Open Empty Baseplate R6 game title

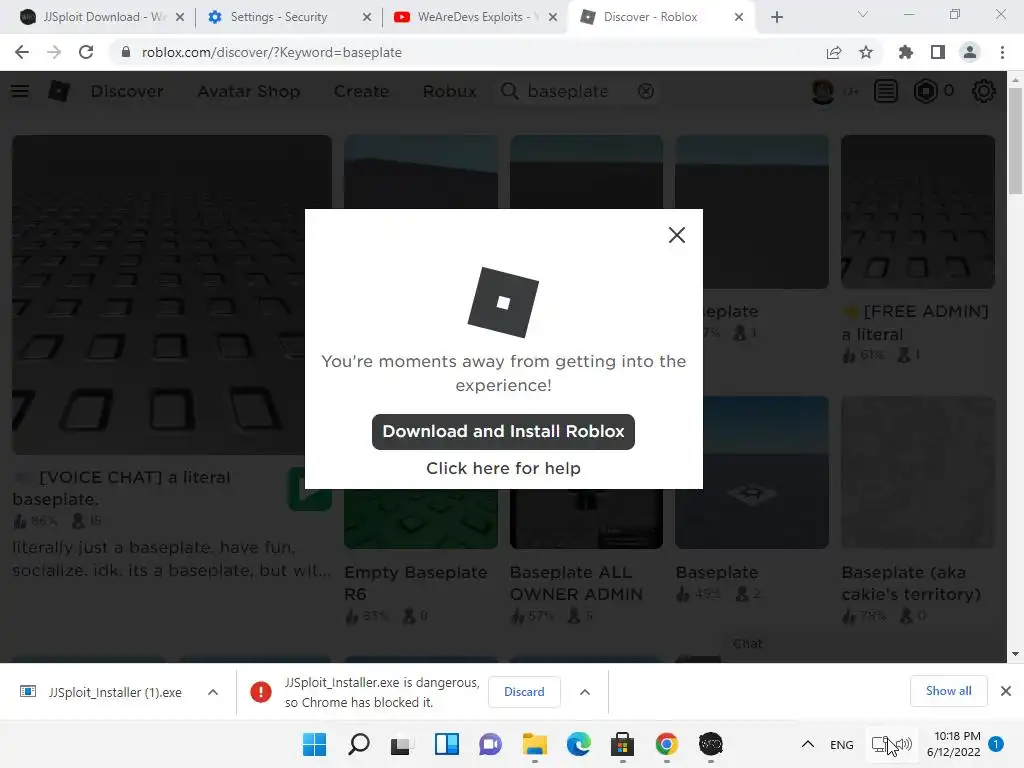coord(415,583)
